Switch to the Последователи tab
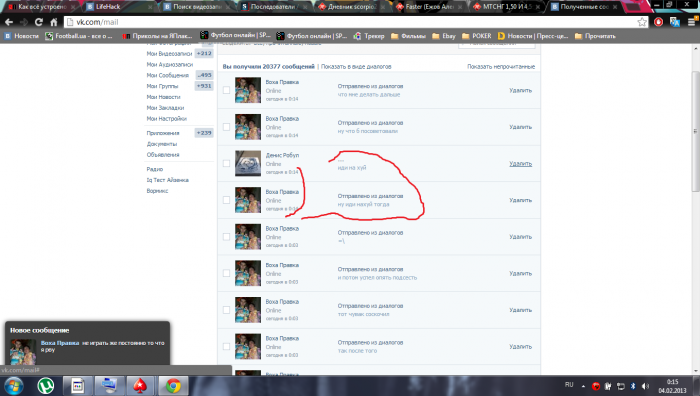 coord(273,7)
